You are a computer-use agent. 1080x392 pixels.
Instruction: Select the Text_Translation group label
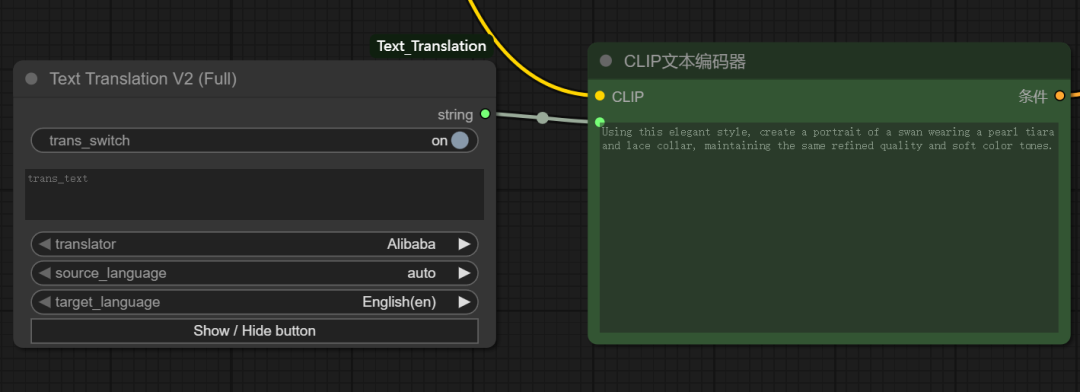[x=431, y=46]
